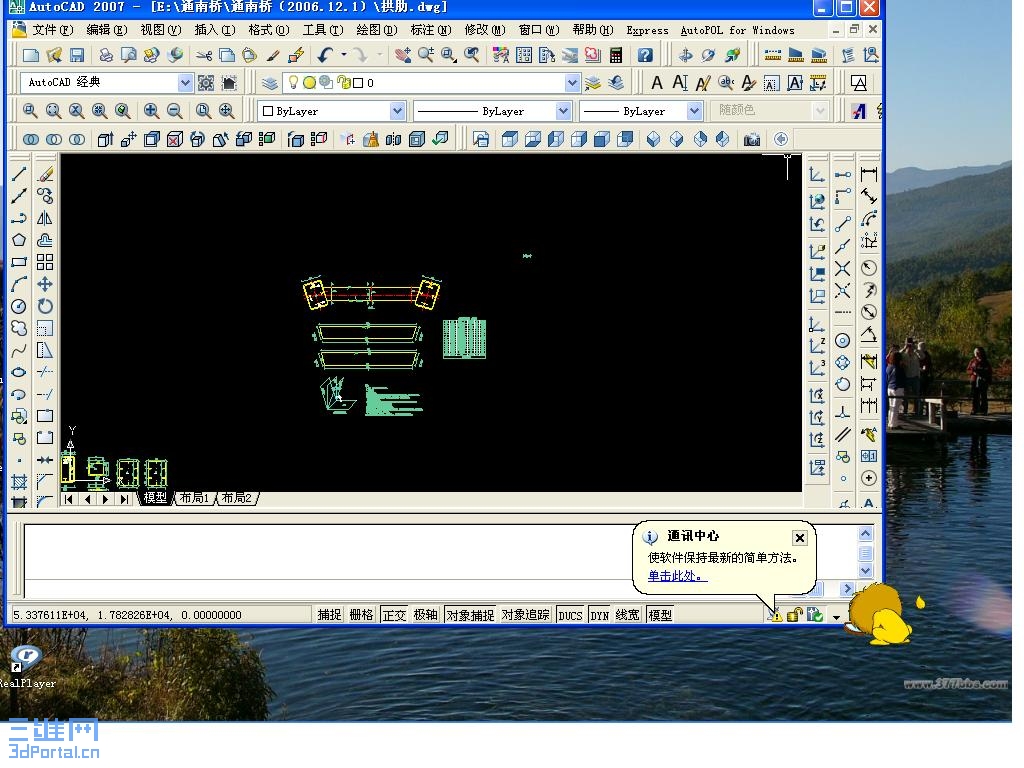Click the 单击此处 link in balloon
1024x768 pixels.
click(x=676, y=575)
